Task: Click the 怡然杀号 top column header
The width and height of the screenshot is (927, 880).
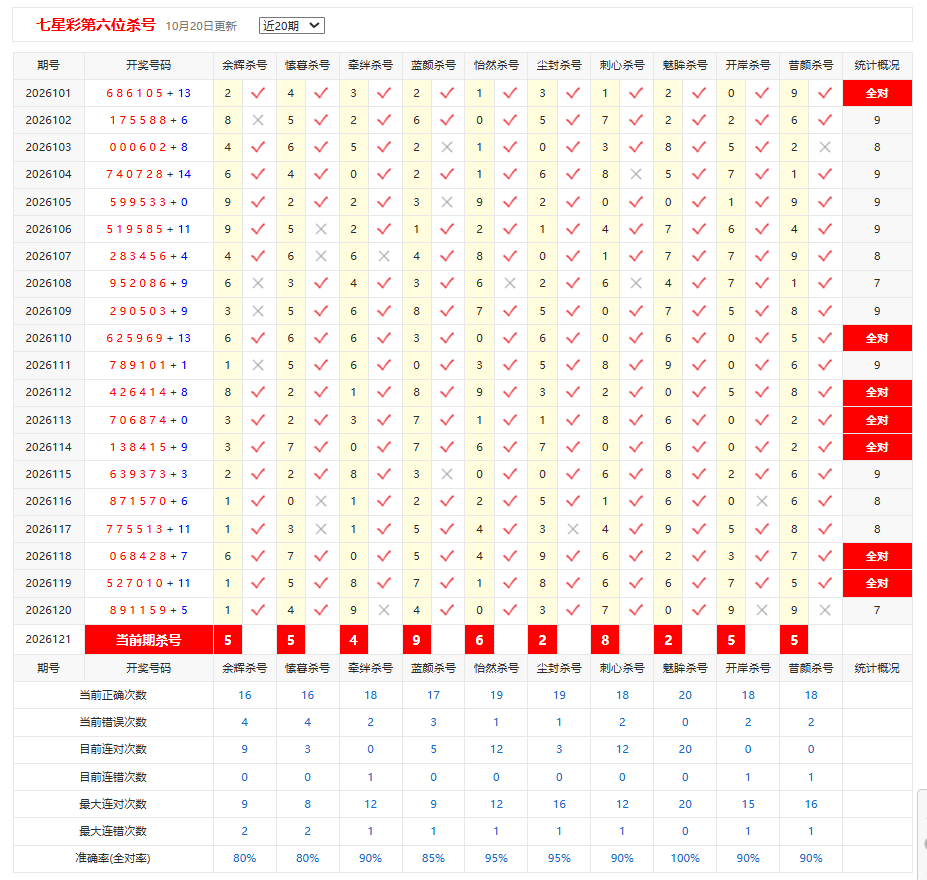Action: point(496,65)
